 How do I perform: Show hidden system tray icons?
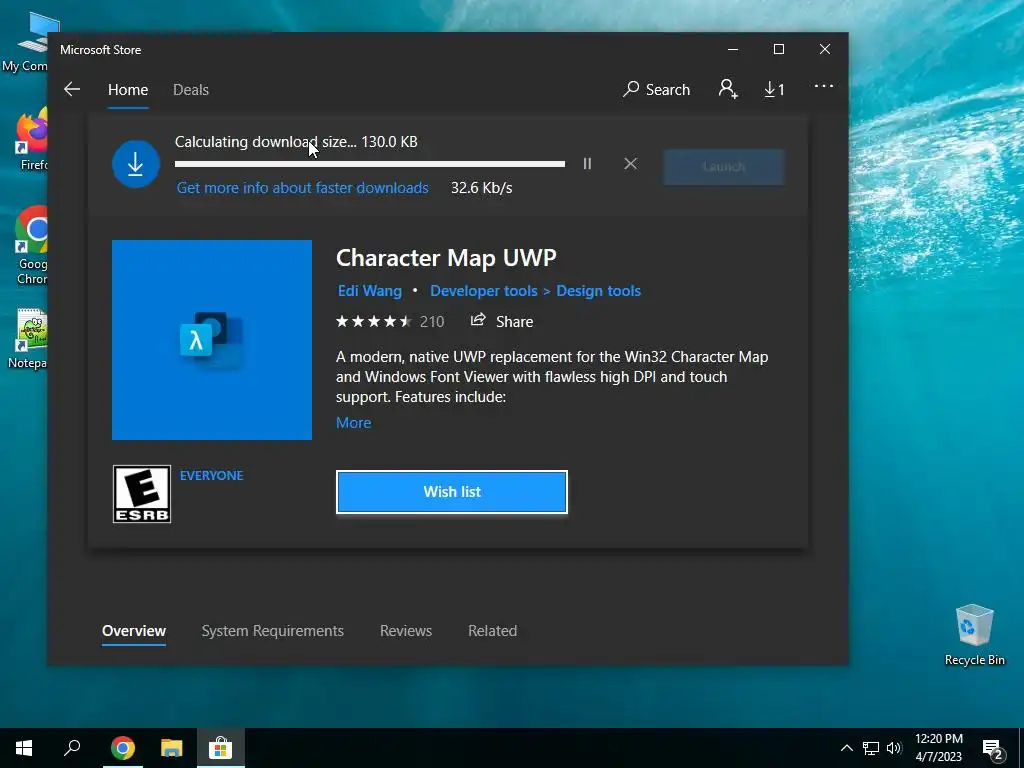click(846, 748)
